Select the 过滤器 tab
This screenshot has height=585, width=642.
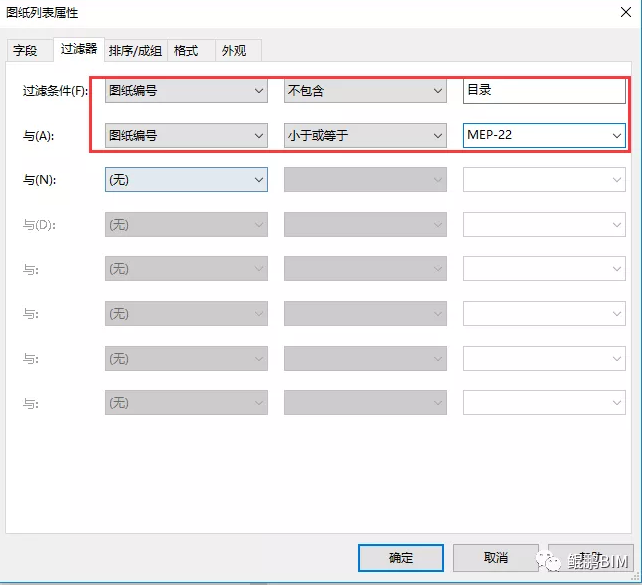point(78,48)
